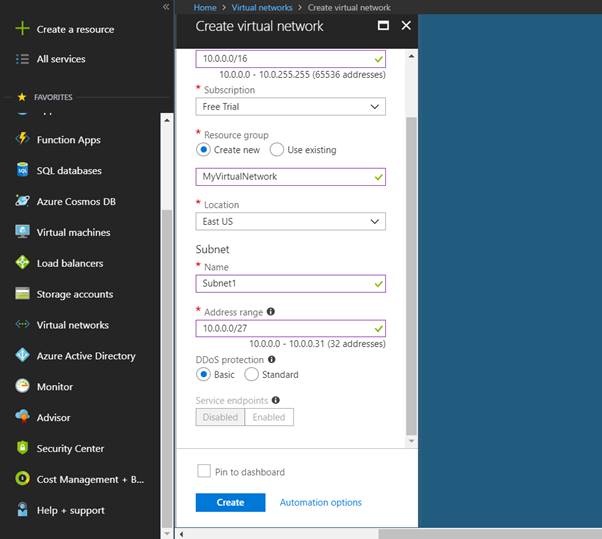Viewport: 602px width, 539px height.
Task: Select Standard DDoS protection radio
Action: [251, 374]
